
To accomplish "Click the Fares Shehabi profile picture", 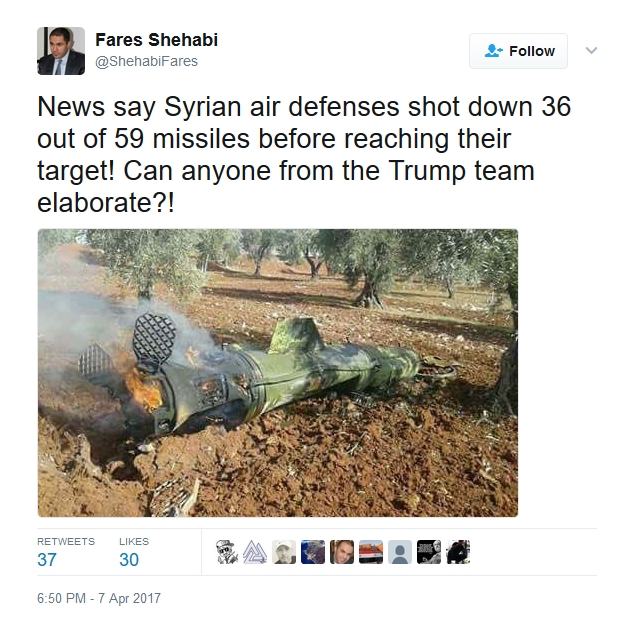I will [x=61, y=51].
